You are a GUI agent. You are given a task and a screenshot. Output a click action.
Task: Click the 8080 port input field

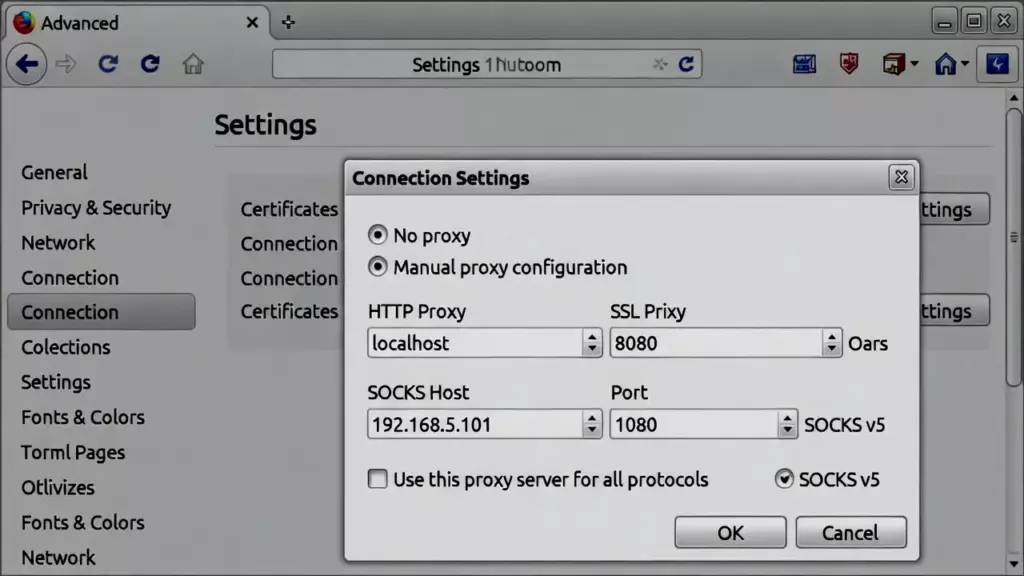pyautogui.click(x=715, y=343)
